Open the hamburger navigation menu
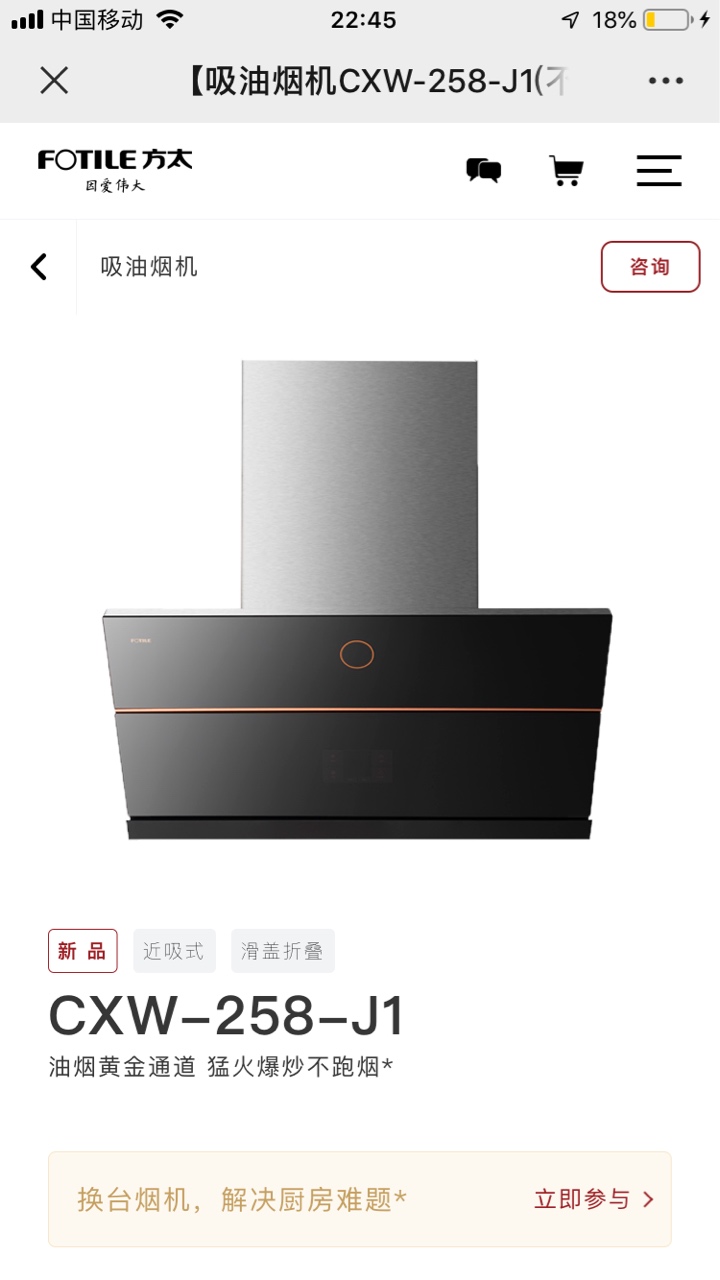The image size is (720, 1280). point(659,171)
